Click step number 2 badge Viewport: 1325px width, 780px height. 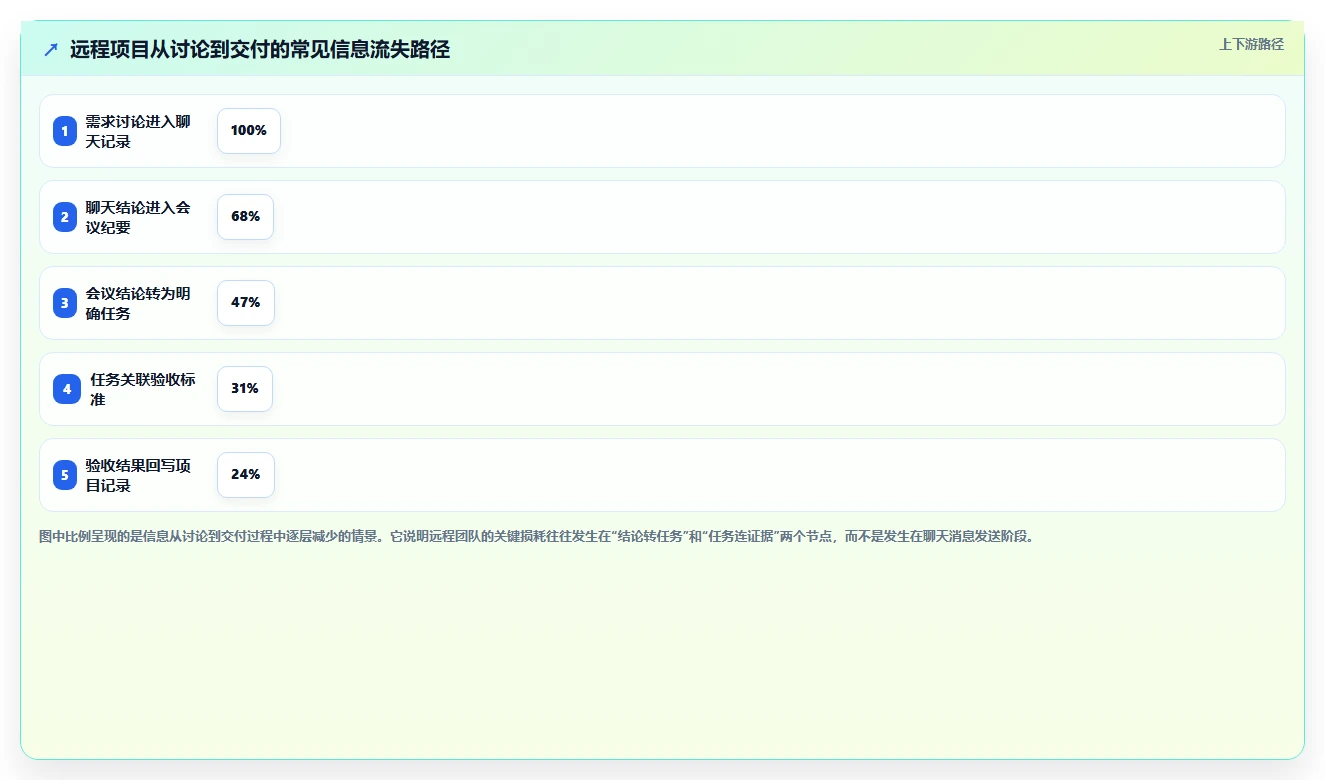tap(65, 217)
